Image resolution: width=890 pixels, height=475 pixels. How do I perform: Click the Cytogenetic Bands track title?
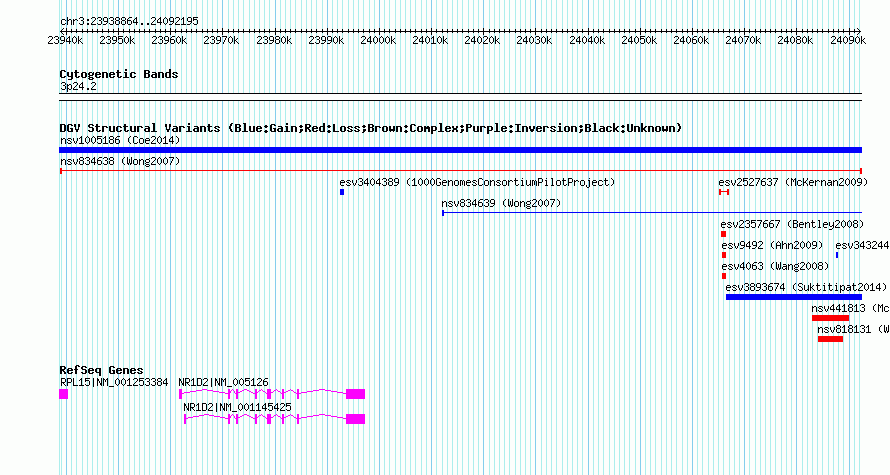(119, 74)
